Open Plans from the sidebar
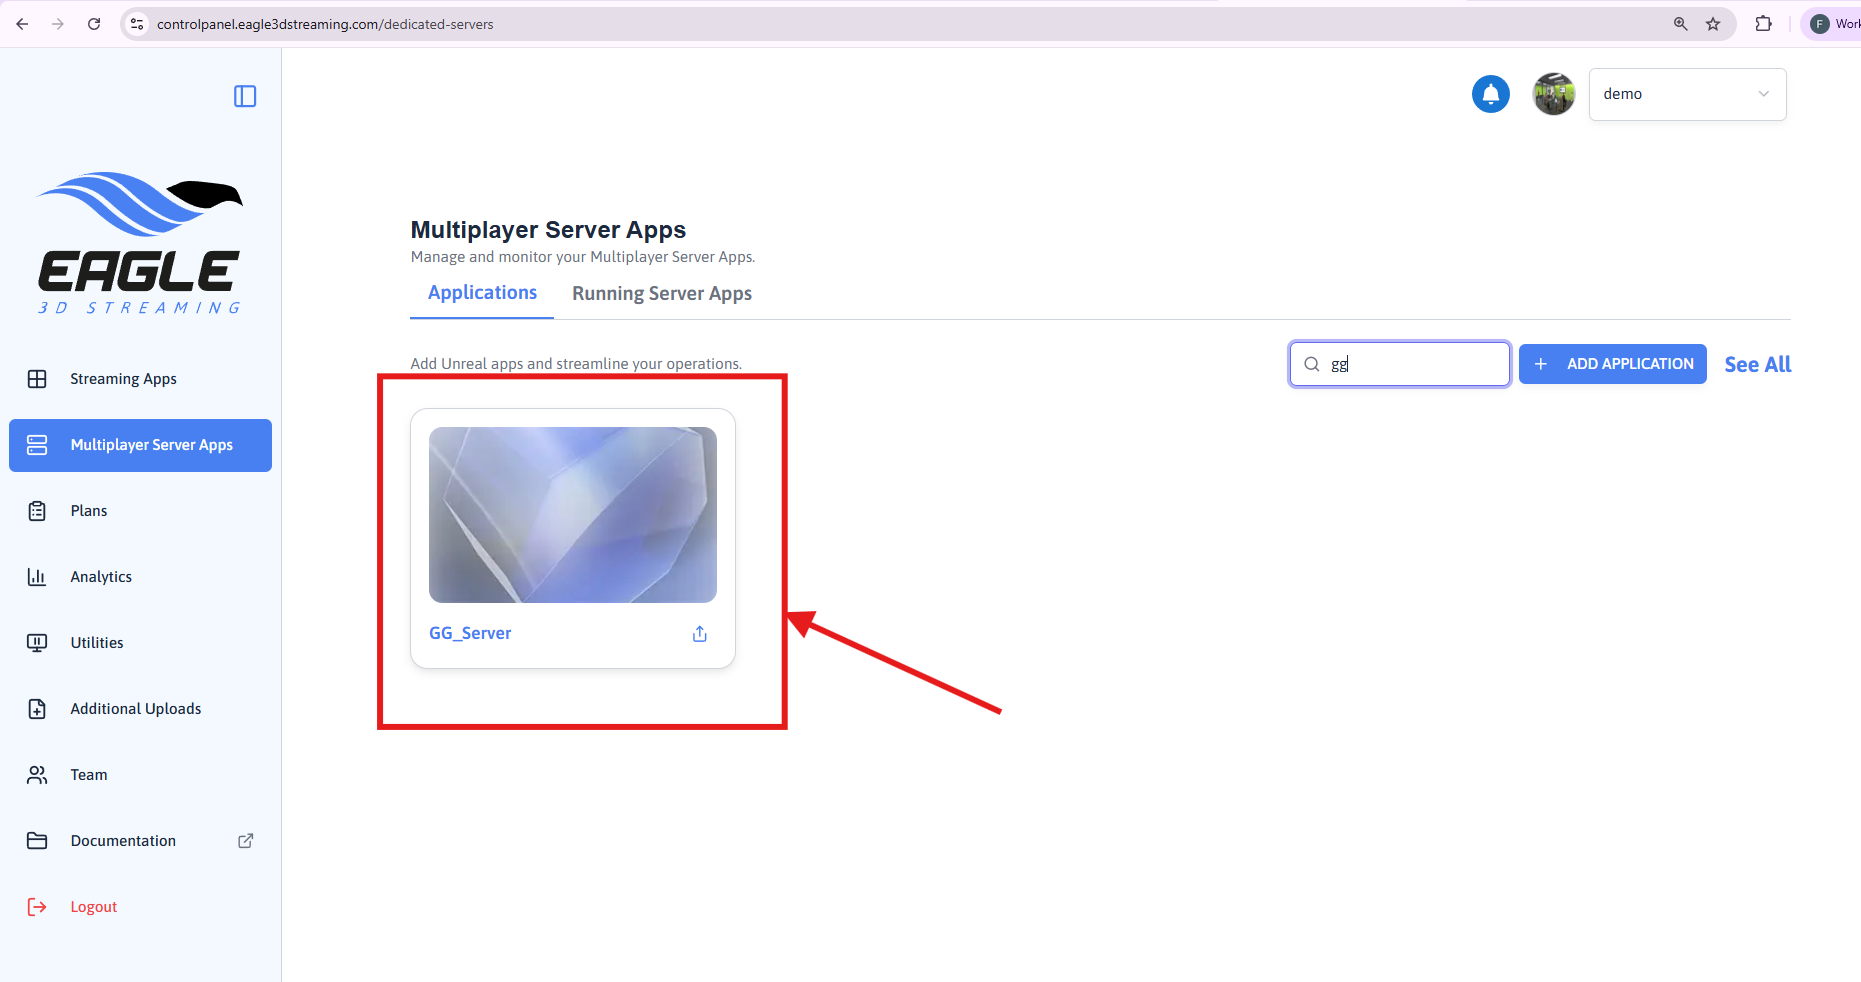This screenshot has width=1861, height=982. point(89,511)
